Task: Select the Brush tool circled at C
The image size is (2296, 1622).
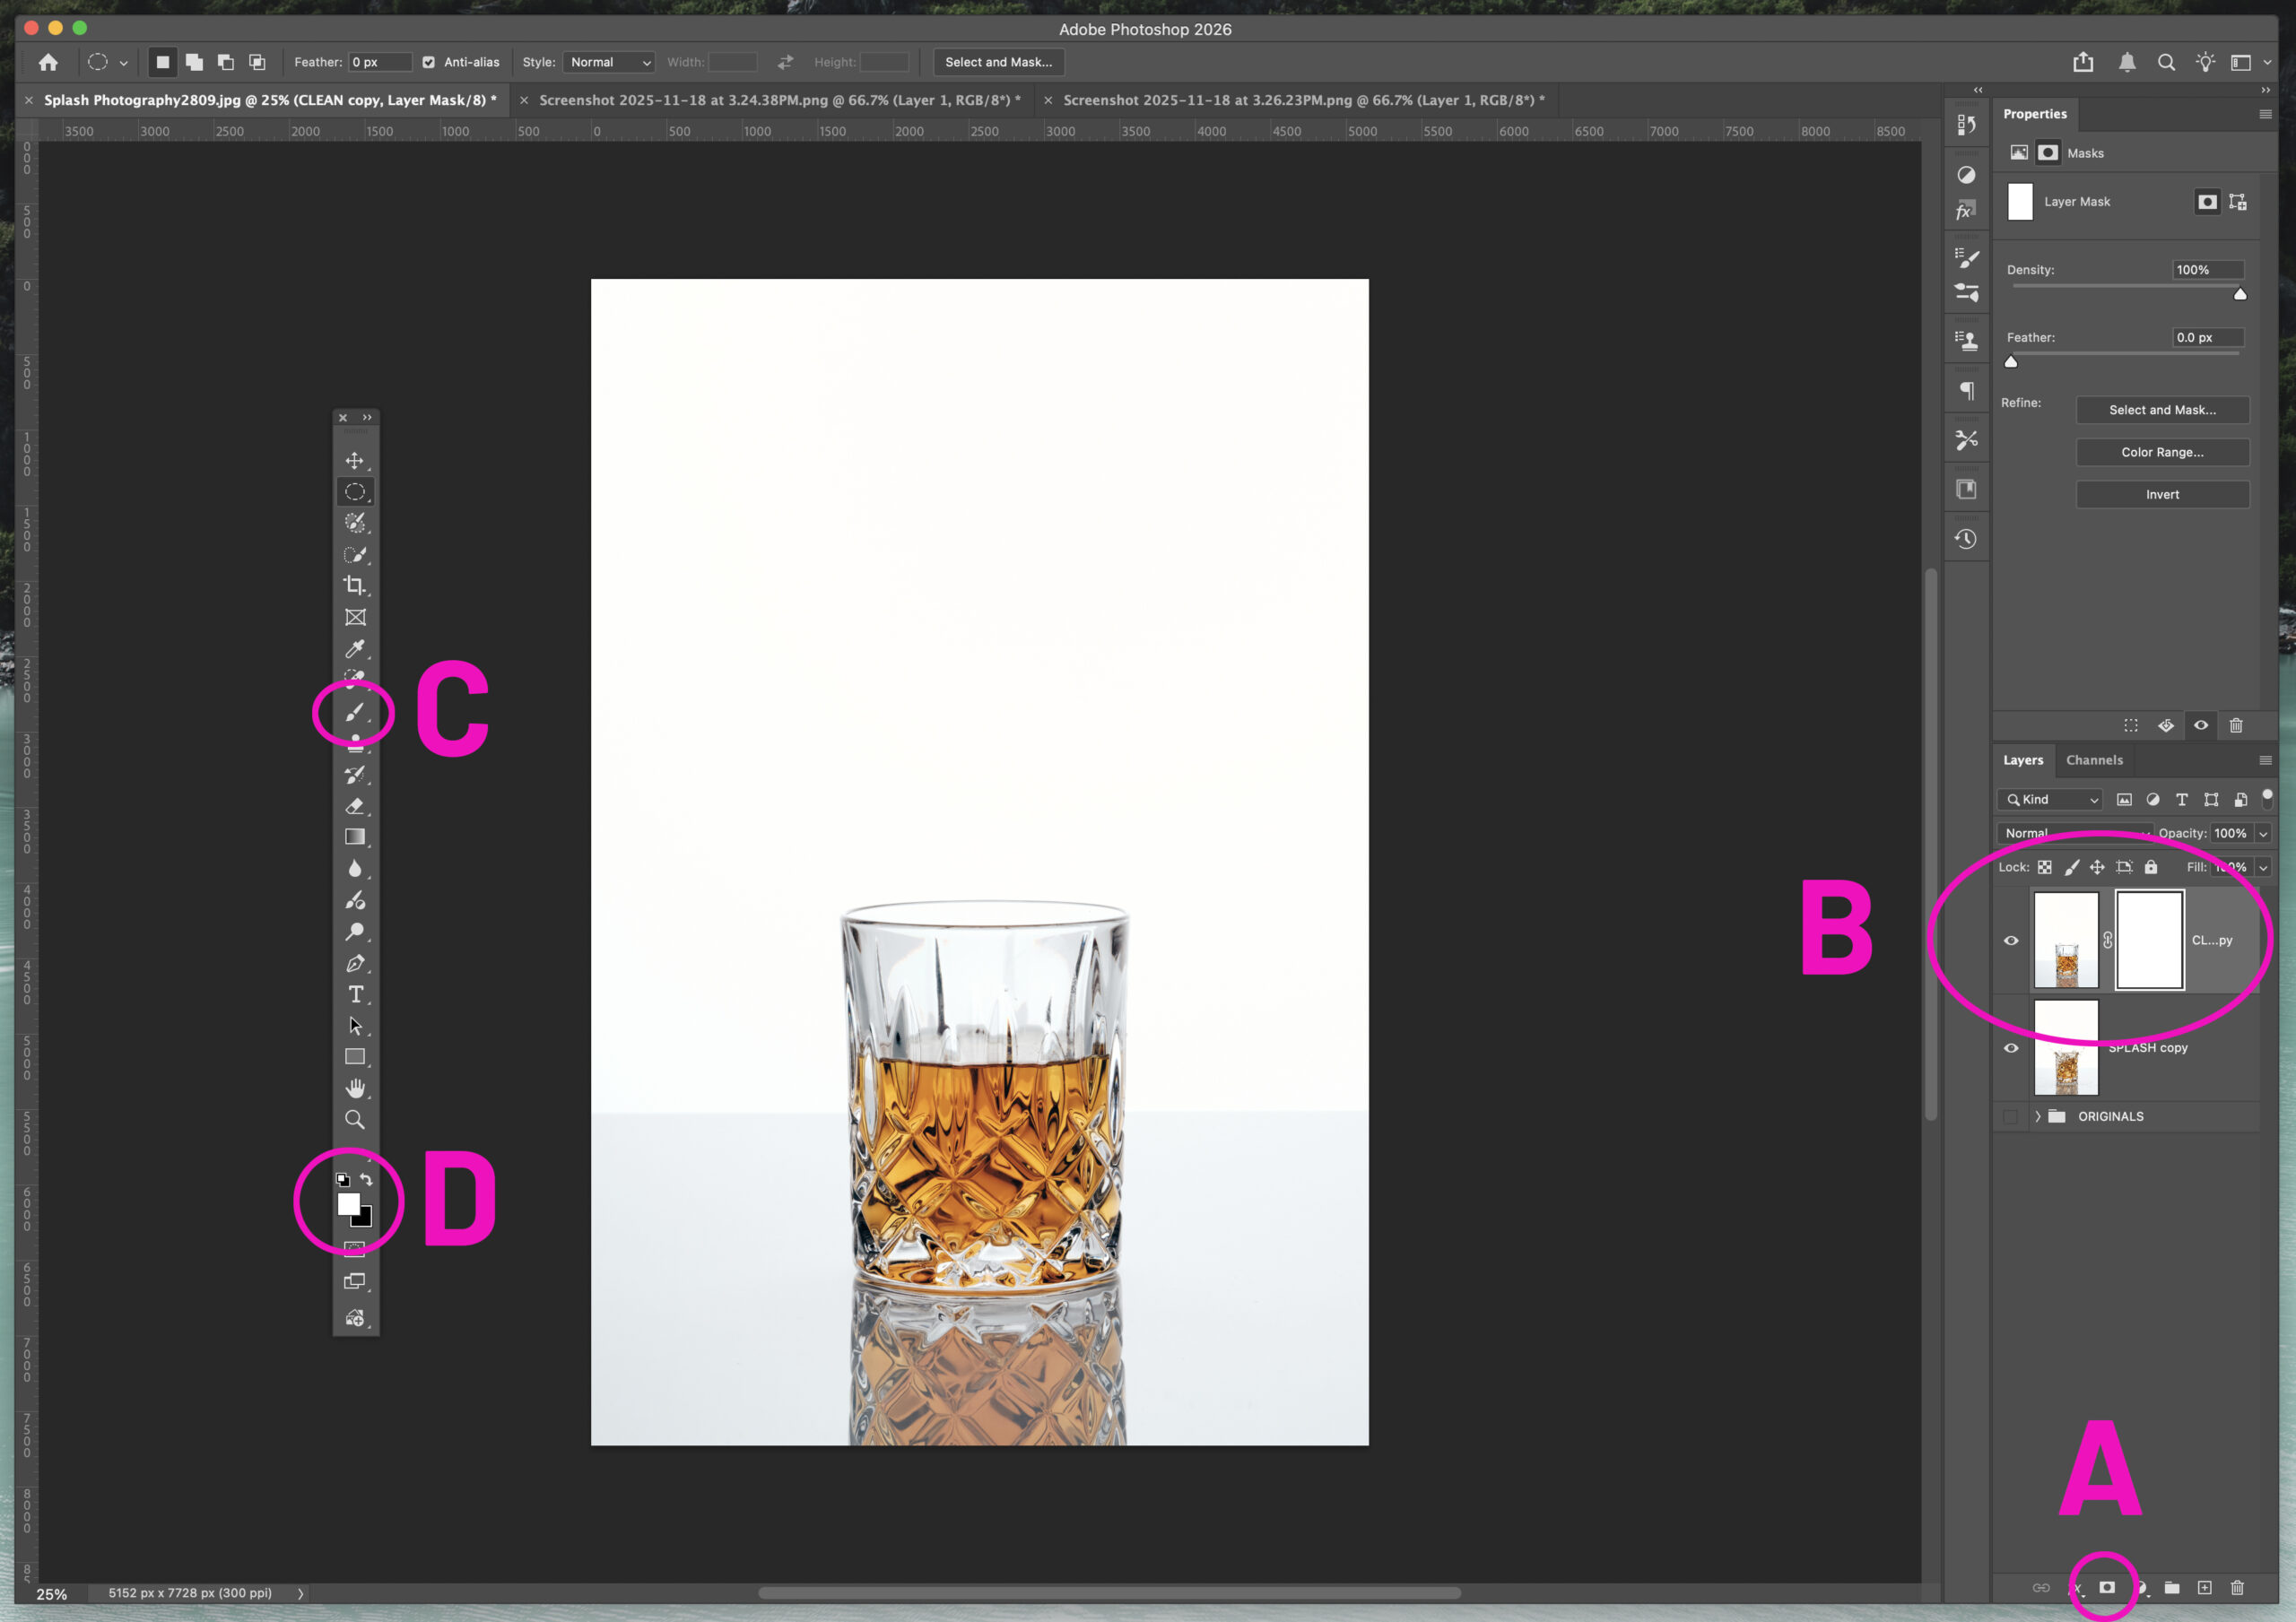Action: click(x=355, y=713)
